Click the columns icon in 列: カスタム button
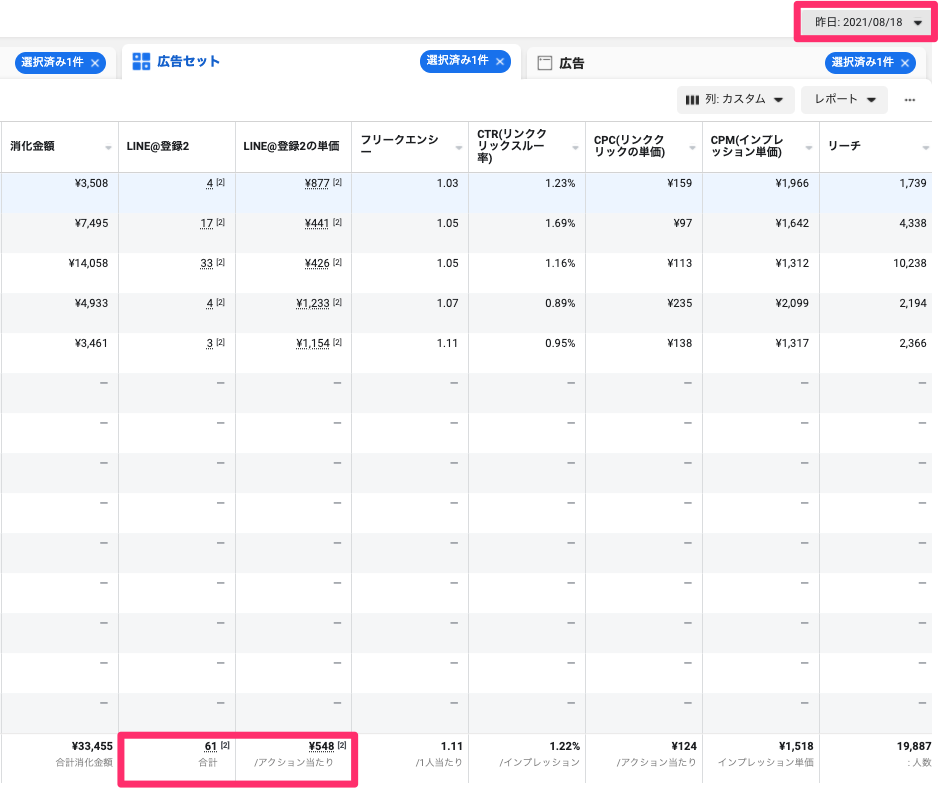This screenshot has width=938, height=788. [692, 100]
